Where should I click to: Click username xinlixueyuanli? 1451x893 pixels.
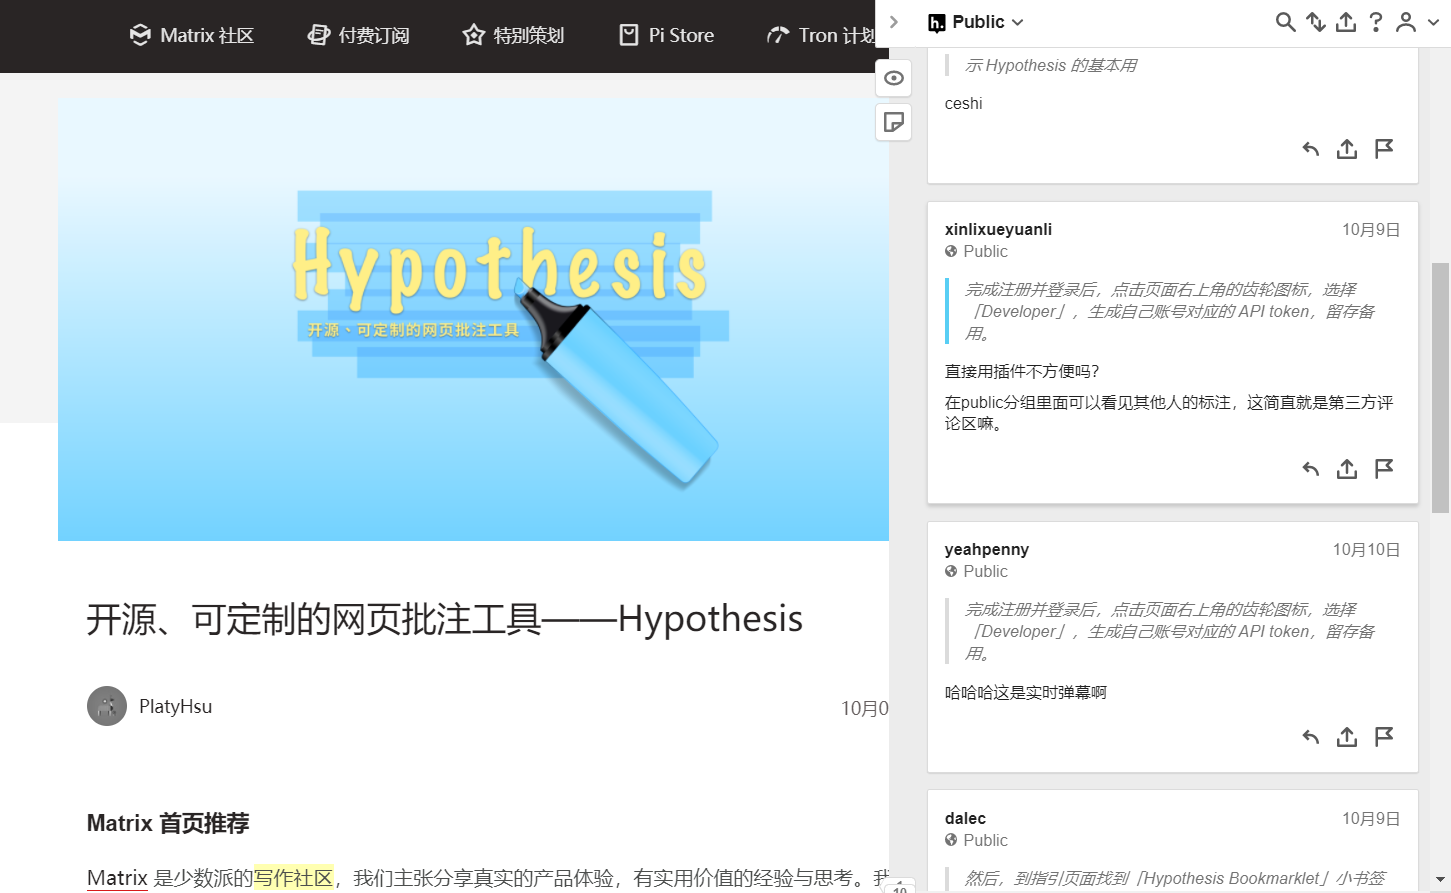[998, 229]
